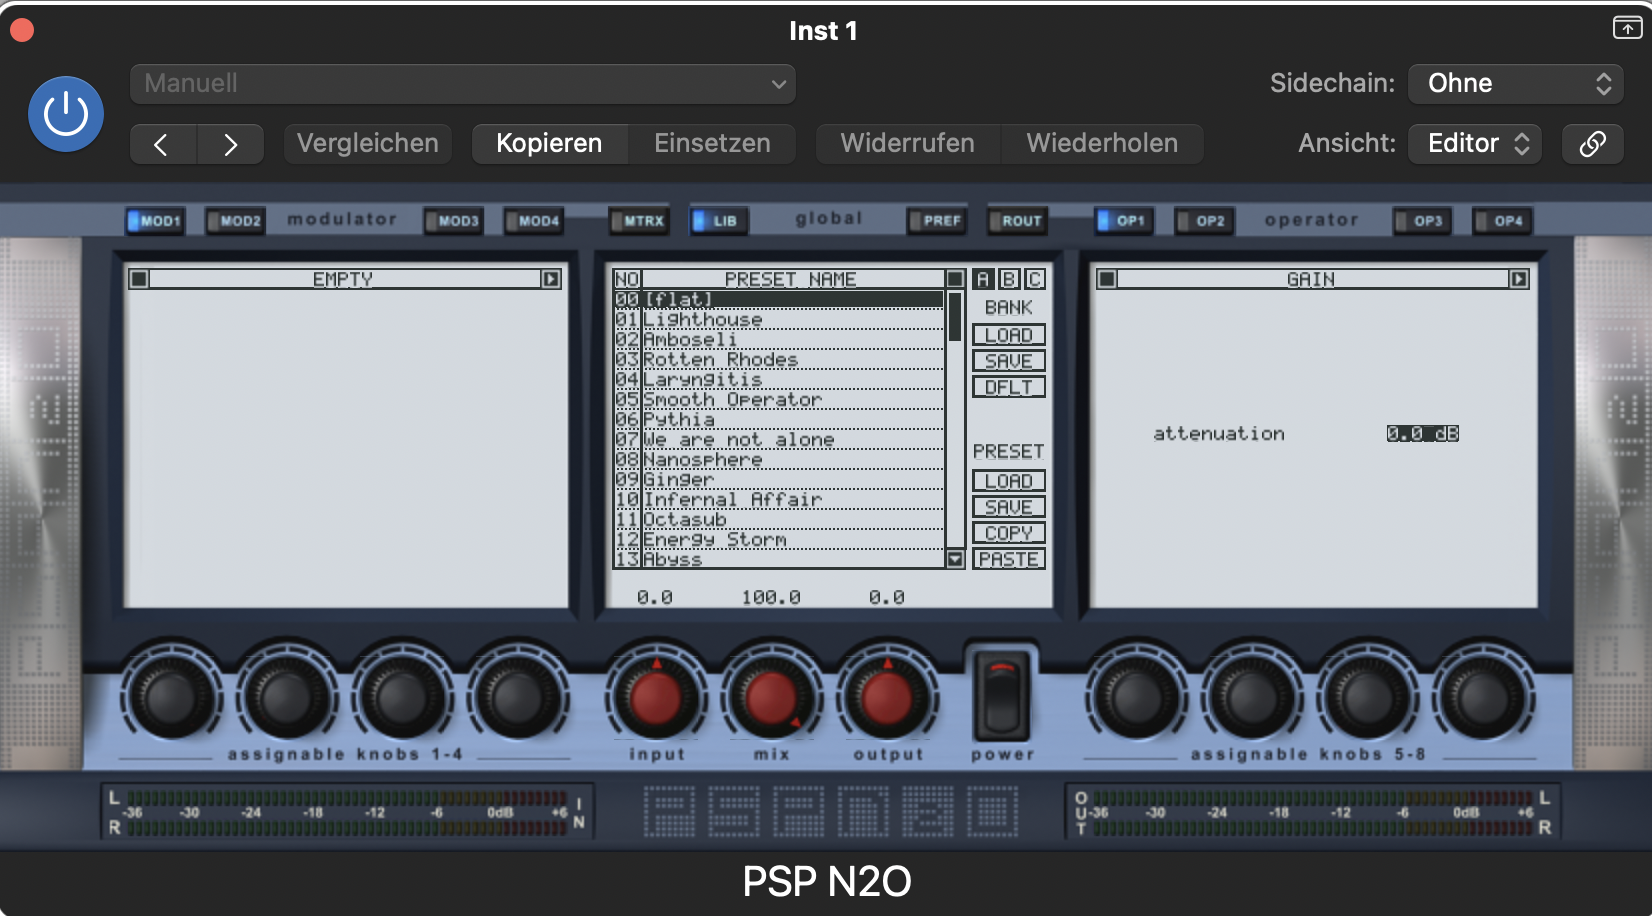Viewport: 1652px width, 916px height.
Task: Click first assignable knob of 1-4
Action: pyautogui.click(x=171, y=697)
